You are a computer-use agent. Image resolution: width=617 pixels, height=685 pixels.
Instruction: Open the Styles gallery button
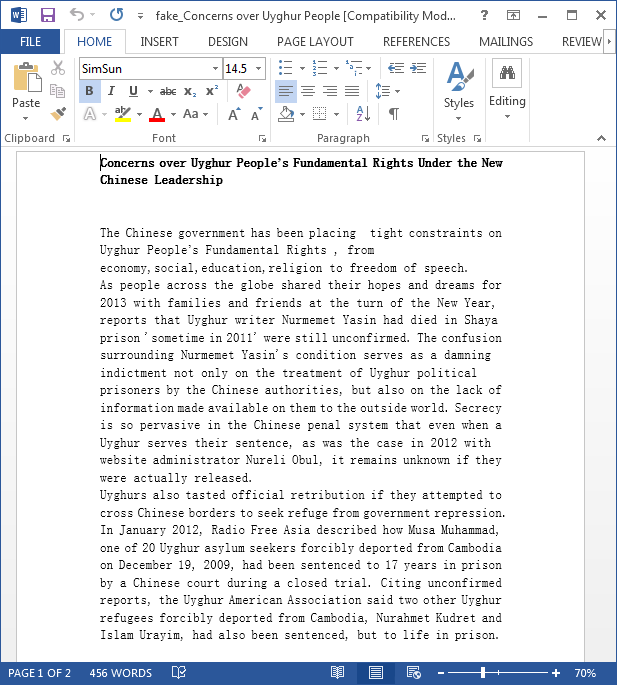[x=459, y=91]
